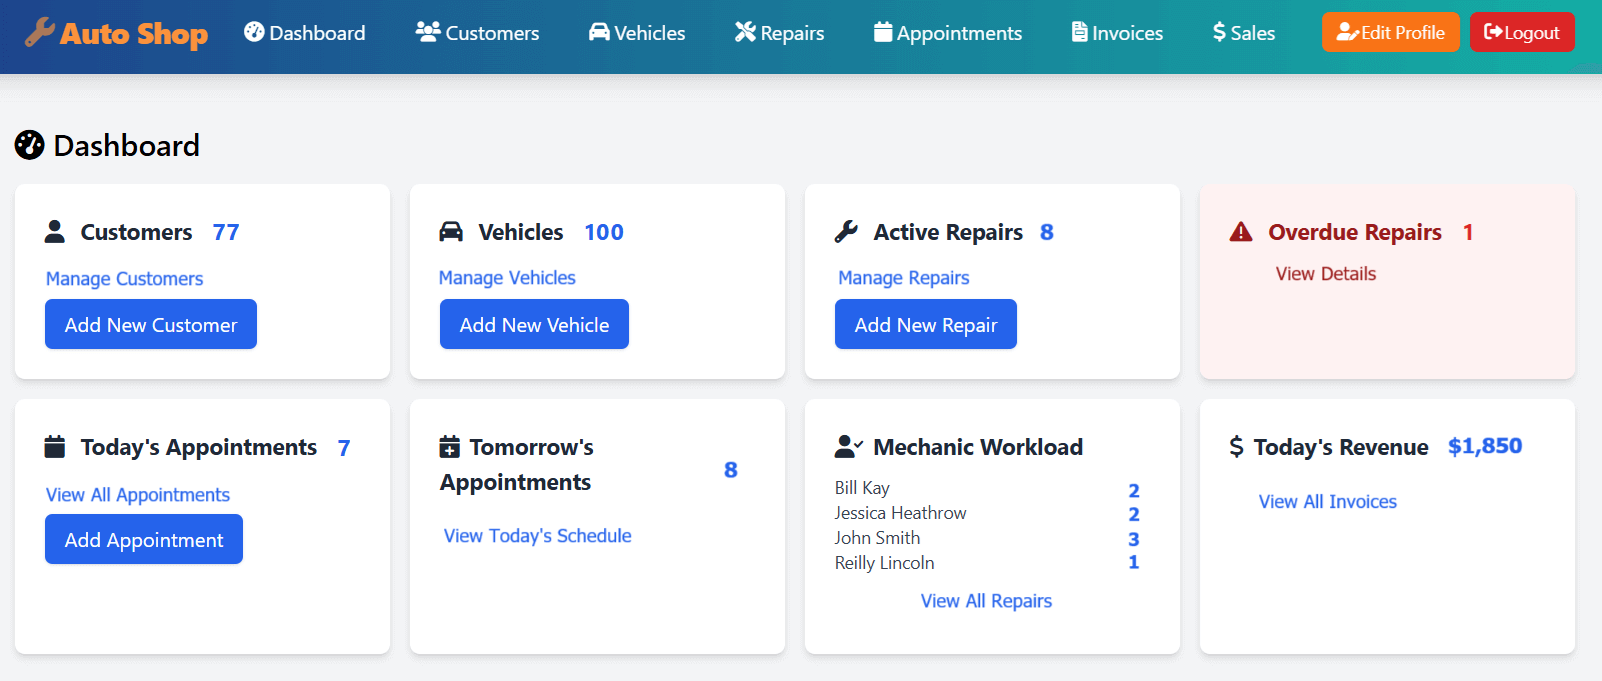Image resolution: width=1602 pixels, height=681 pixels.
Task: Click the calendar-plus icon by Tomorrow's Appointments
Action: click(x=450, y=447)
